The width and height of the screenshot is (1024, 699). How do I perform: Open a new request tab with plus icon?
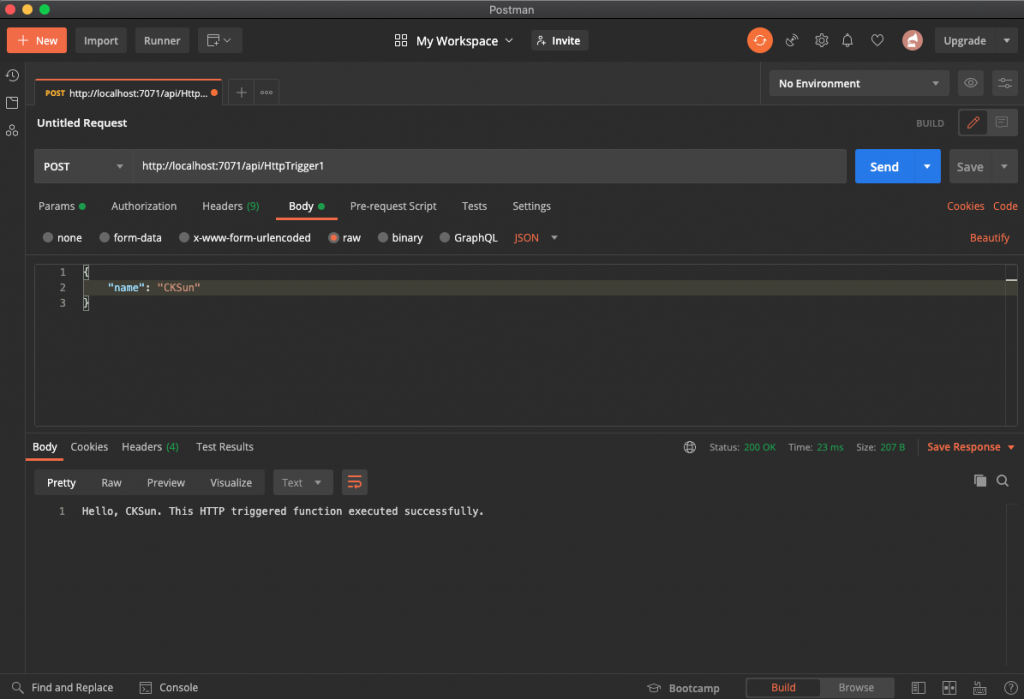tap(241, 93)
